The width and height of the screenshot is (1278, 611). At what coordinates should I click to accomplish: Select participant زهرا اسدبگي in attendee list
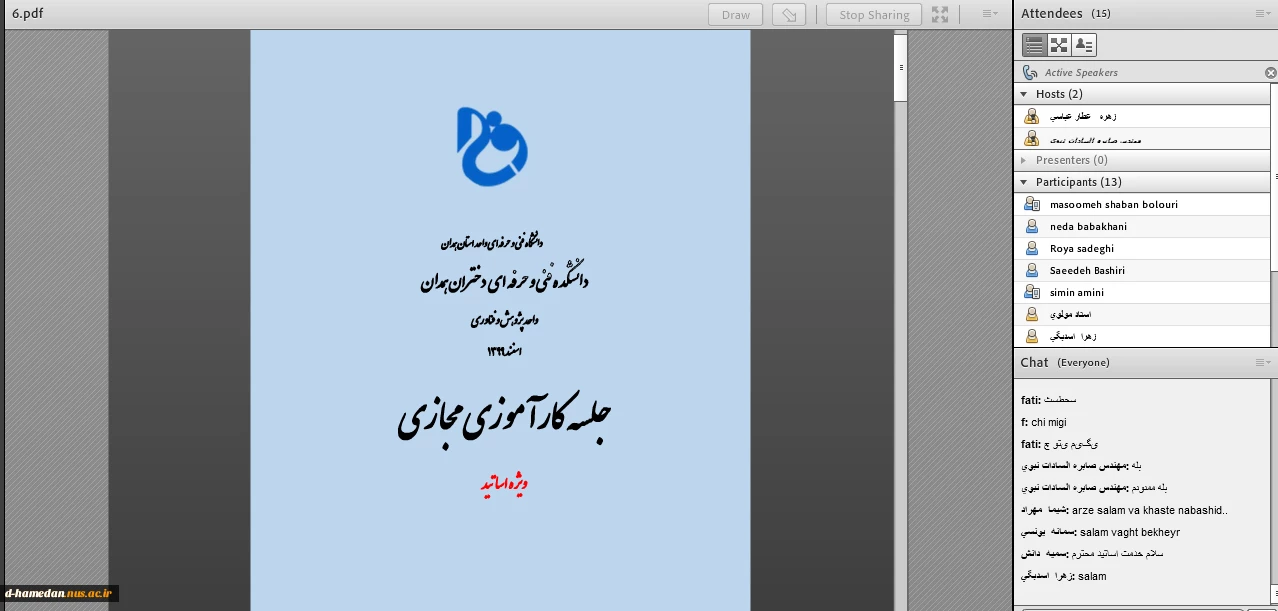click(x=1141, y=336)
